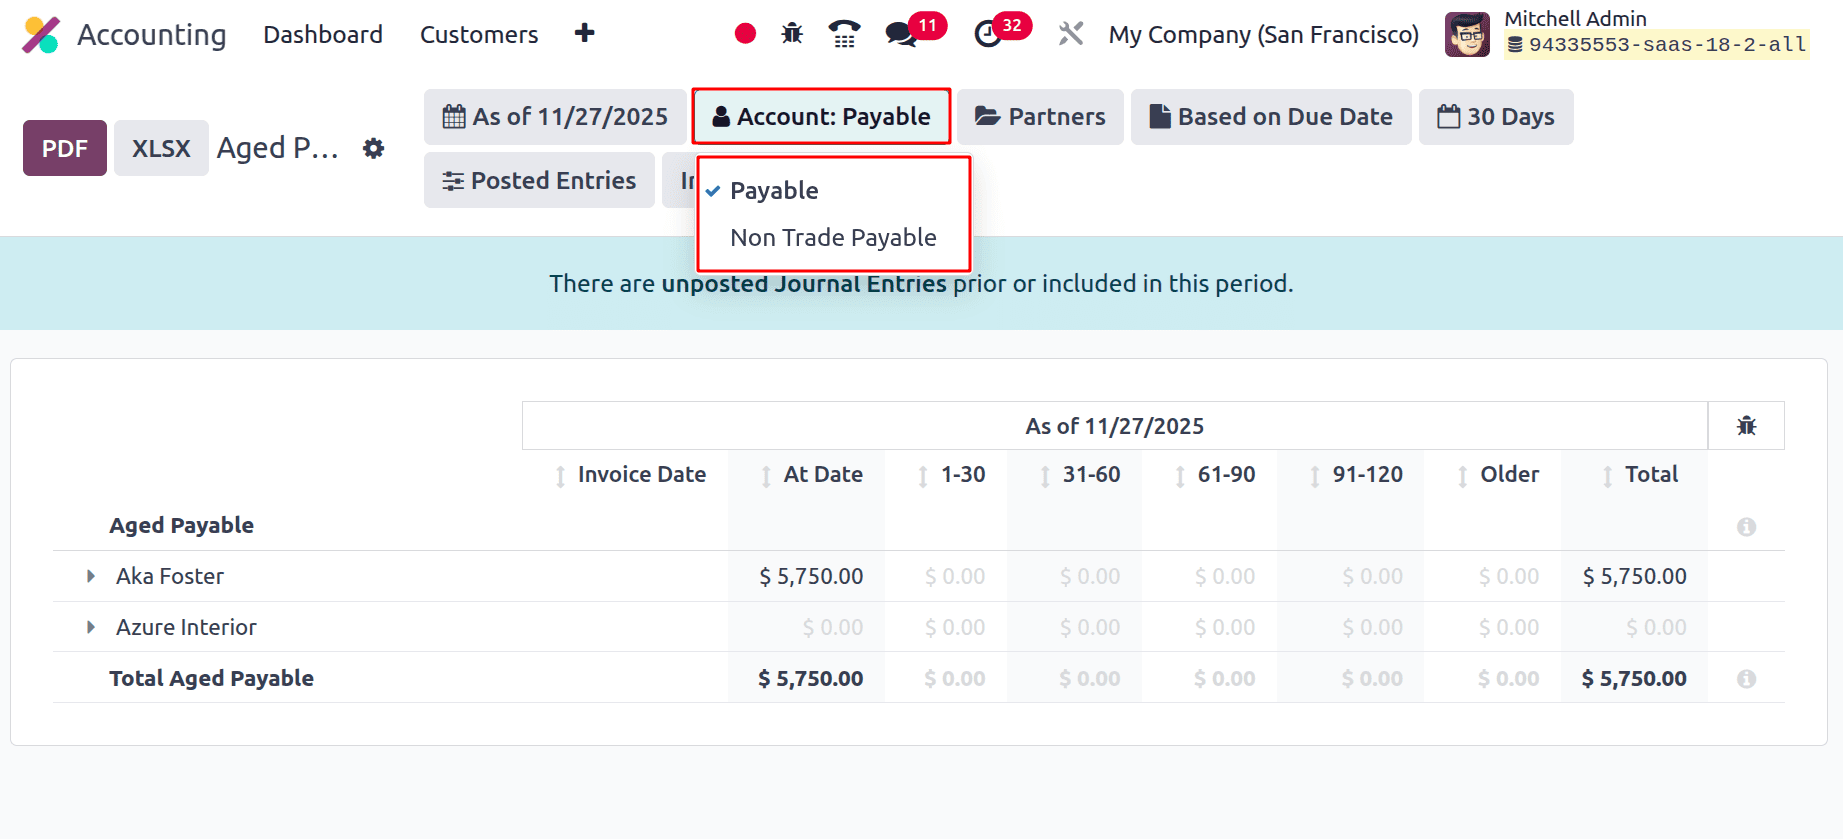Switch company My Company (San Francisco)

pyautogui.click(x=1264, y=35)
